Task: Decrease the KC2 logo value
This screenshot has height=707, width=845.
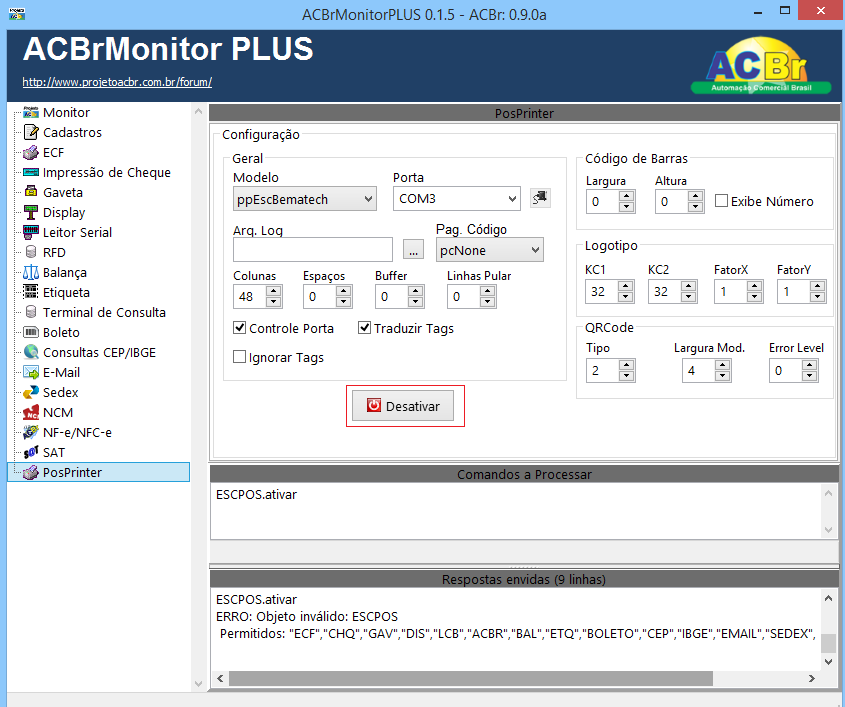Action: (689, 297)
